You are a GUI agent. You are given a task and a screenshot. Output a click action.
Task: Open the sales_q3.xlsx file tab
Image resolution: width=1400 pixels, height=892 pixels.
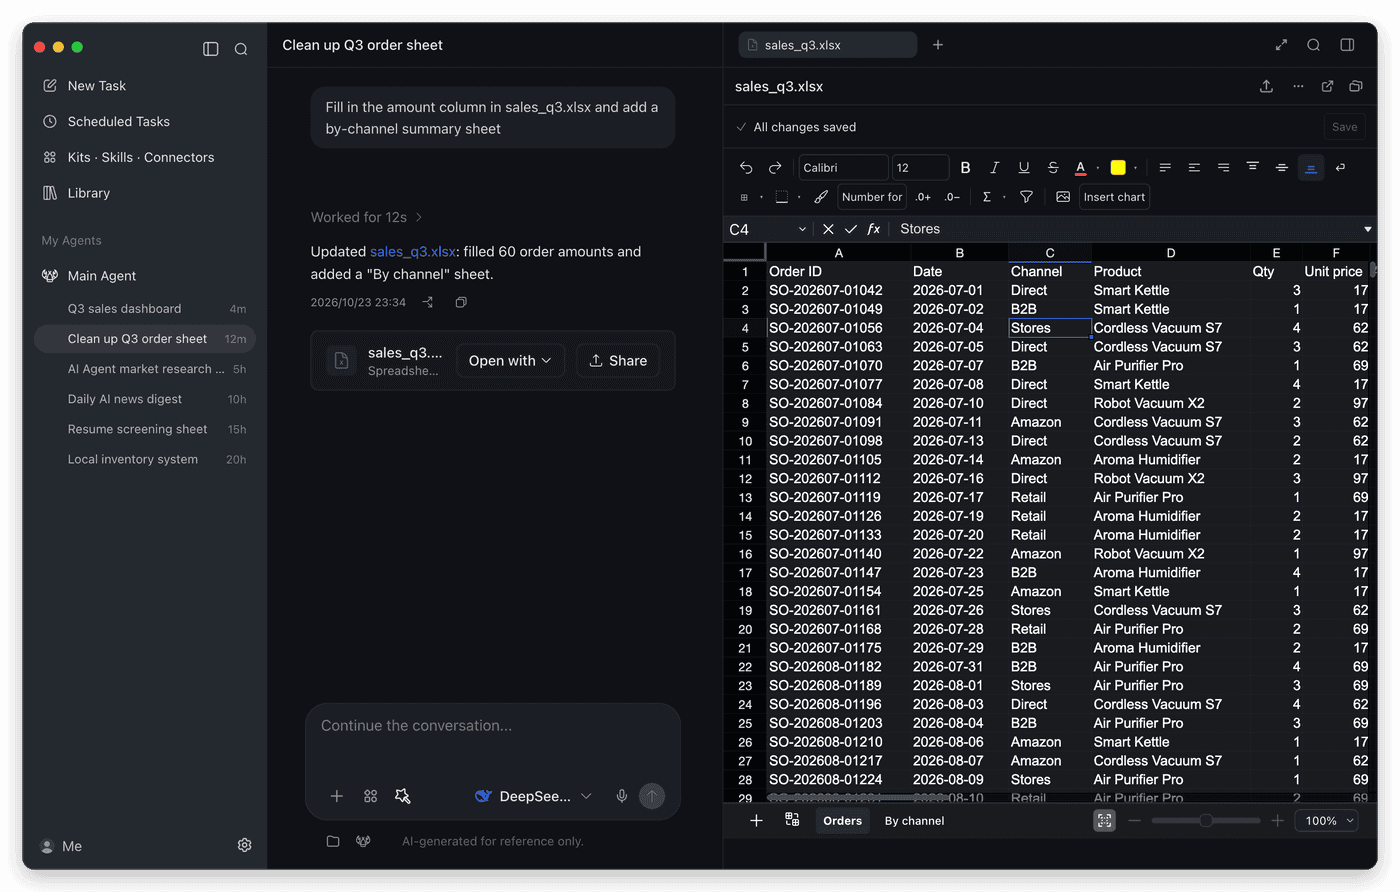tap(827, 45)
